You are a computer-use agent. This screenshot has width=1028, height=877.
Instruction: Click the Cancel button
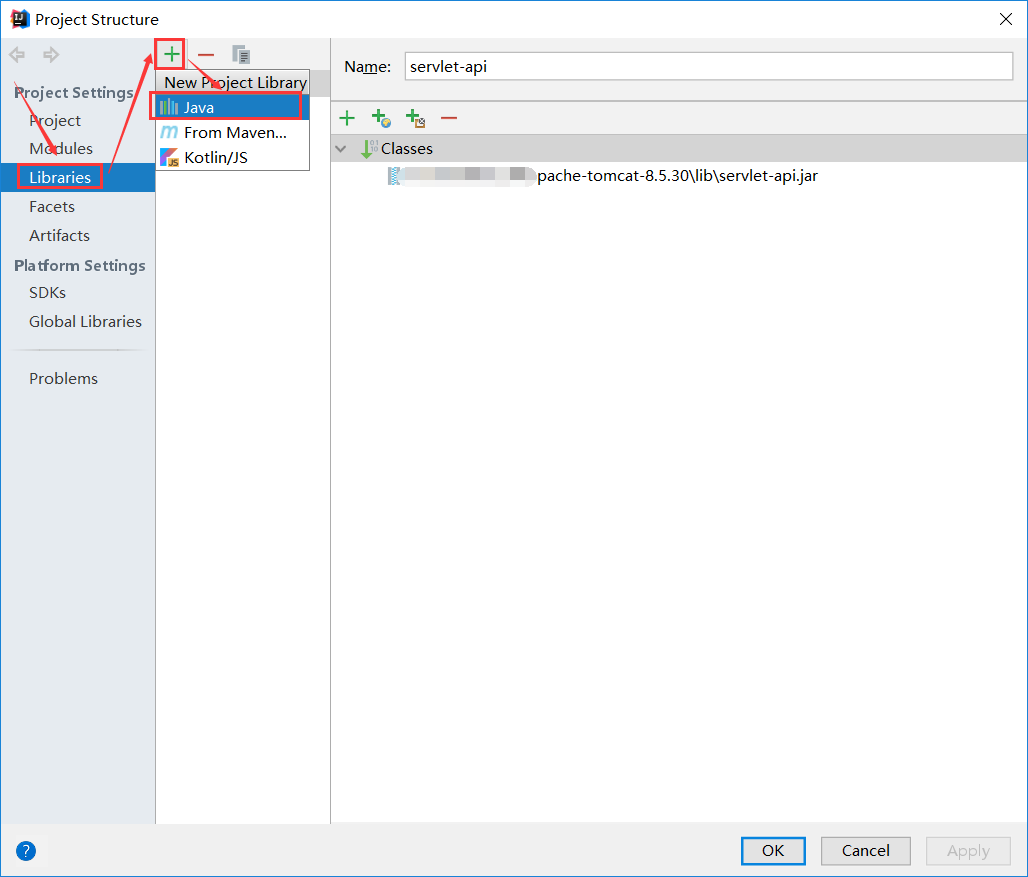(x=865, y=851)
